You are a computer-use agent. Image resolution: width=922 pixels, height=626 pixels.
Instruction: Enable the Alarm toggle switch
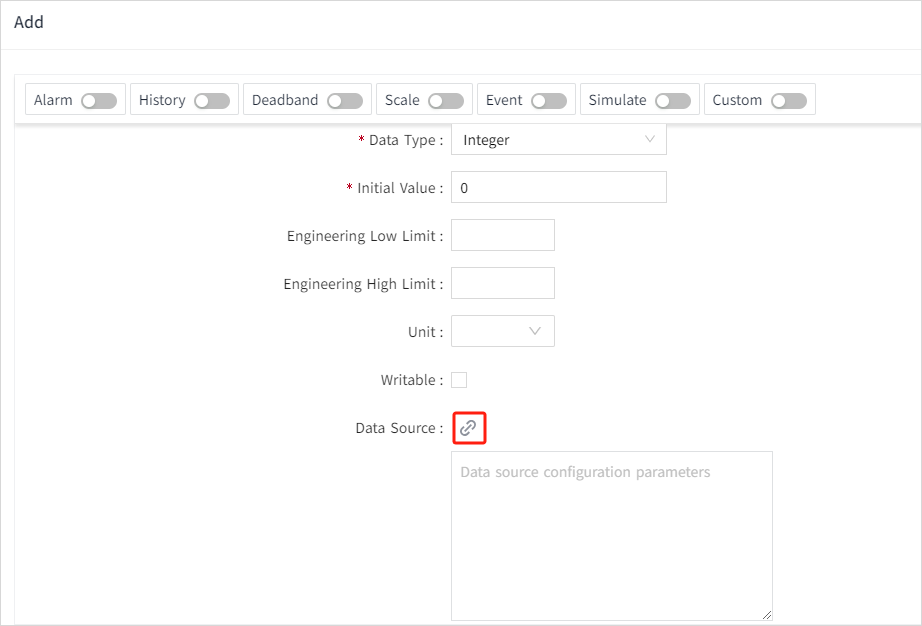click(99, 101)
